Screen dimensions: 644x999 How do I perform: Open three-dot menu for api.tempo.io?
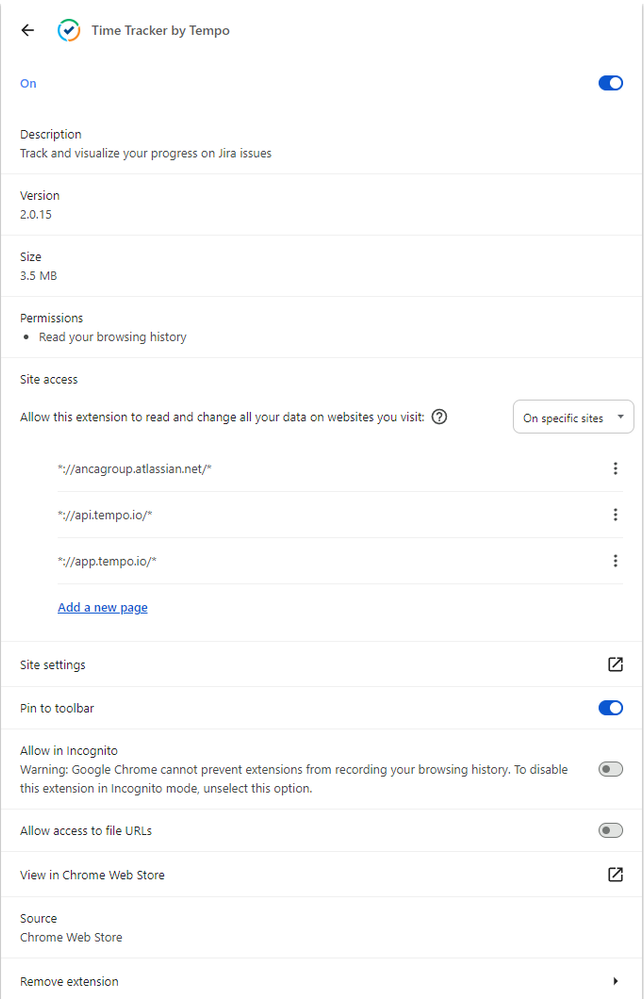[x=615, y=515]
